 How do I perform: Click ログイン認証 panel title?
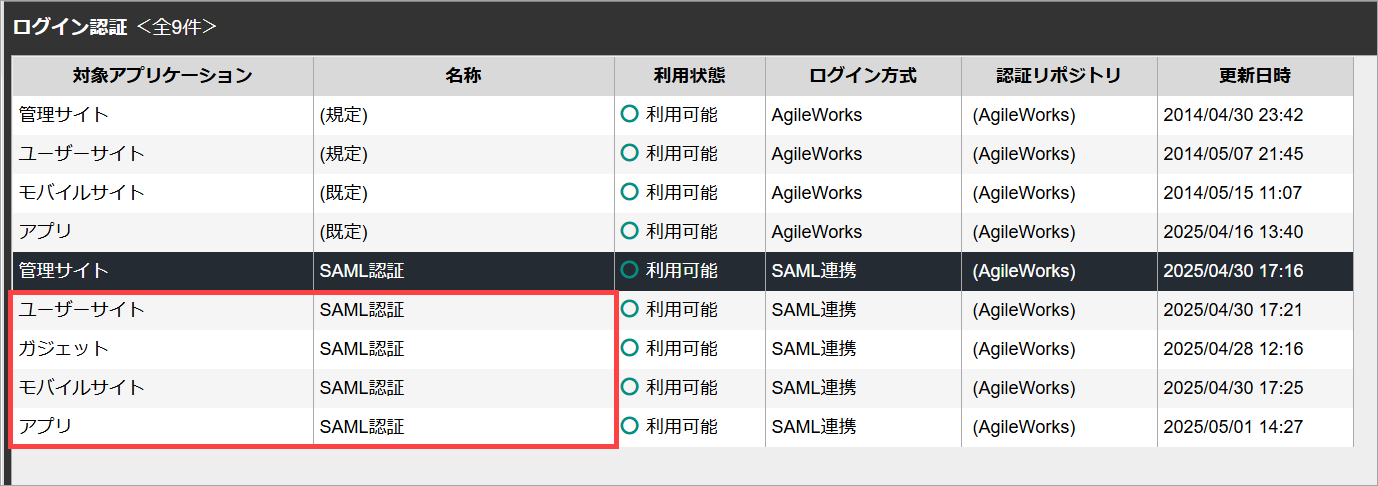tap(70, 27)
